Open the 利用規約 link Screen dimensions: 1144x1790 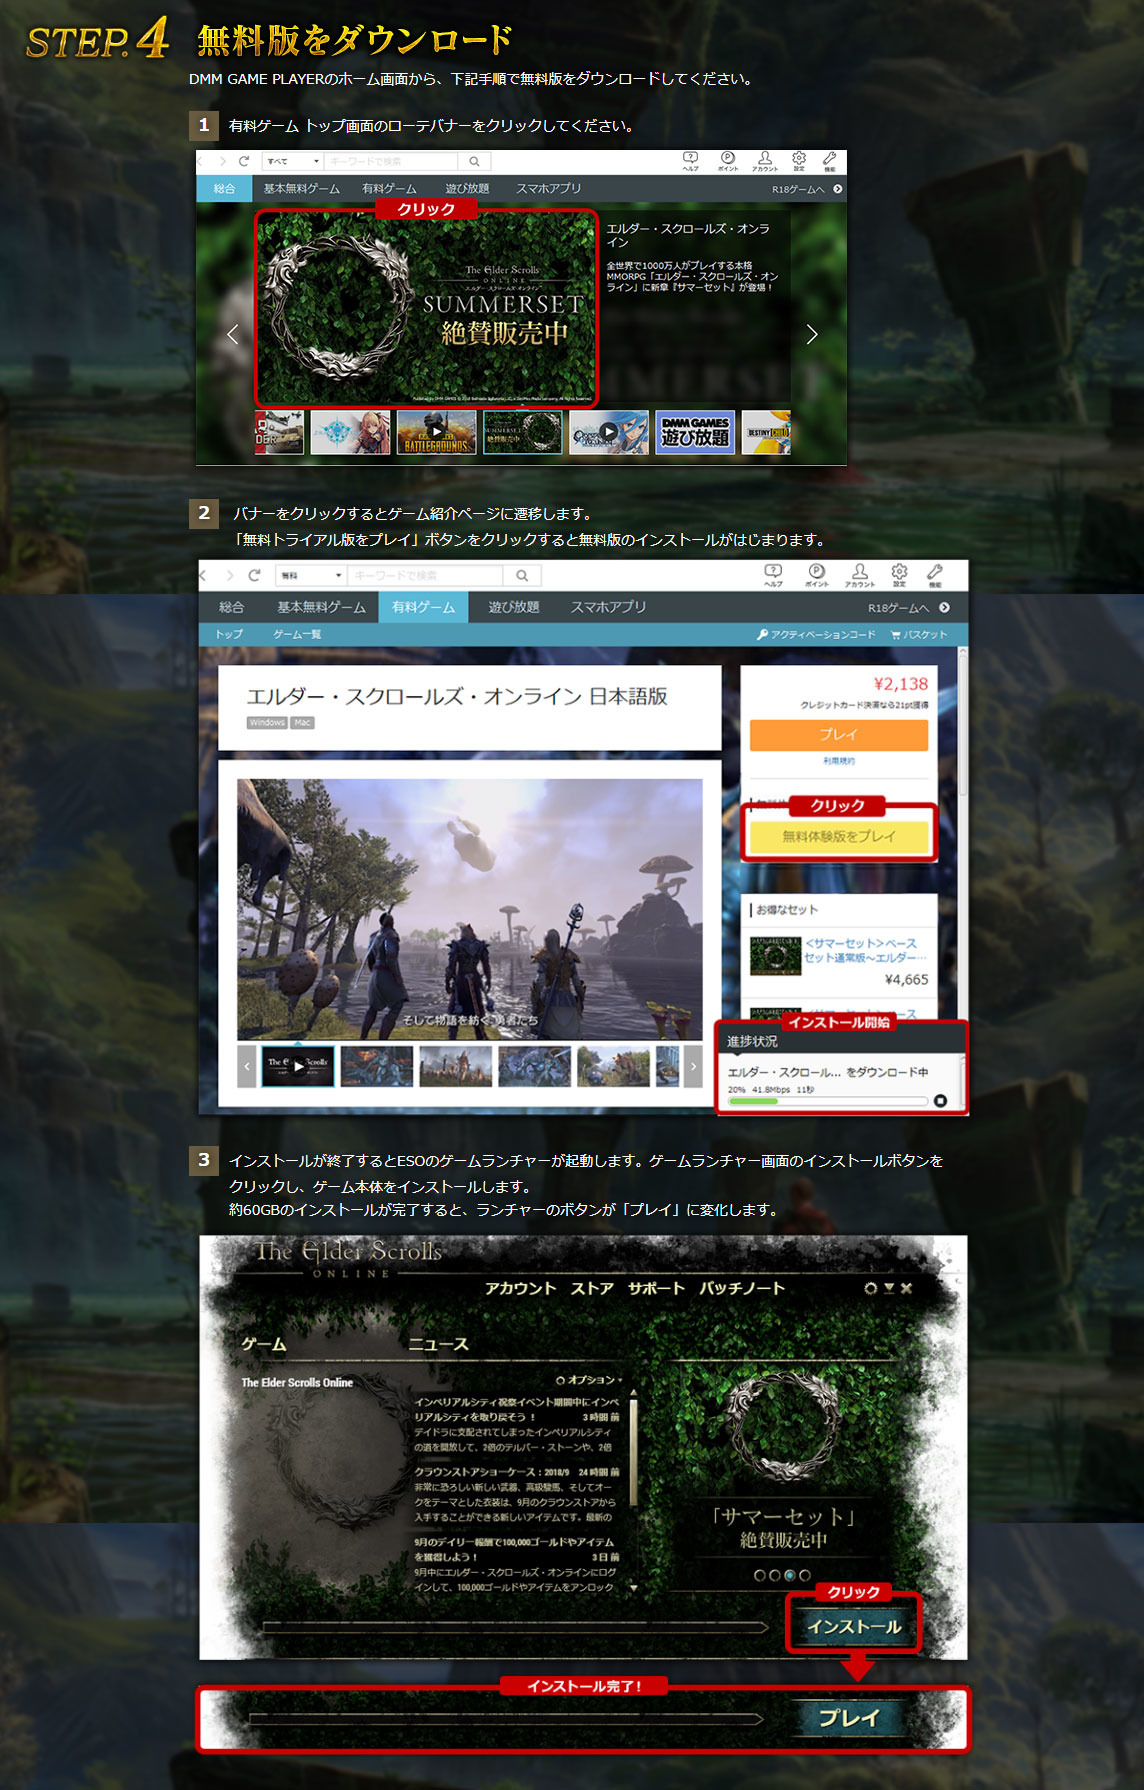838,761
